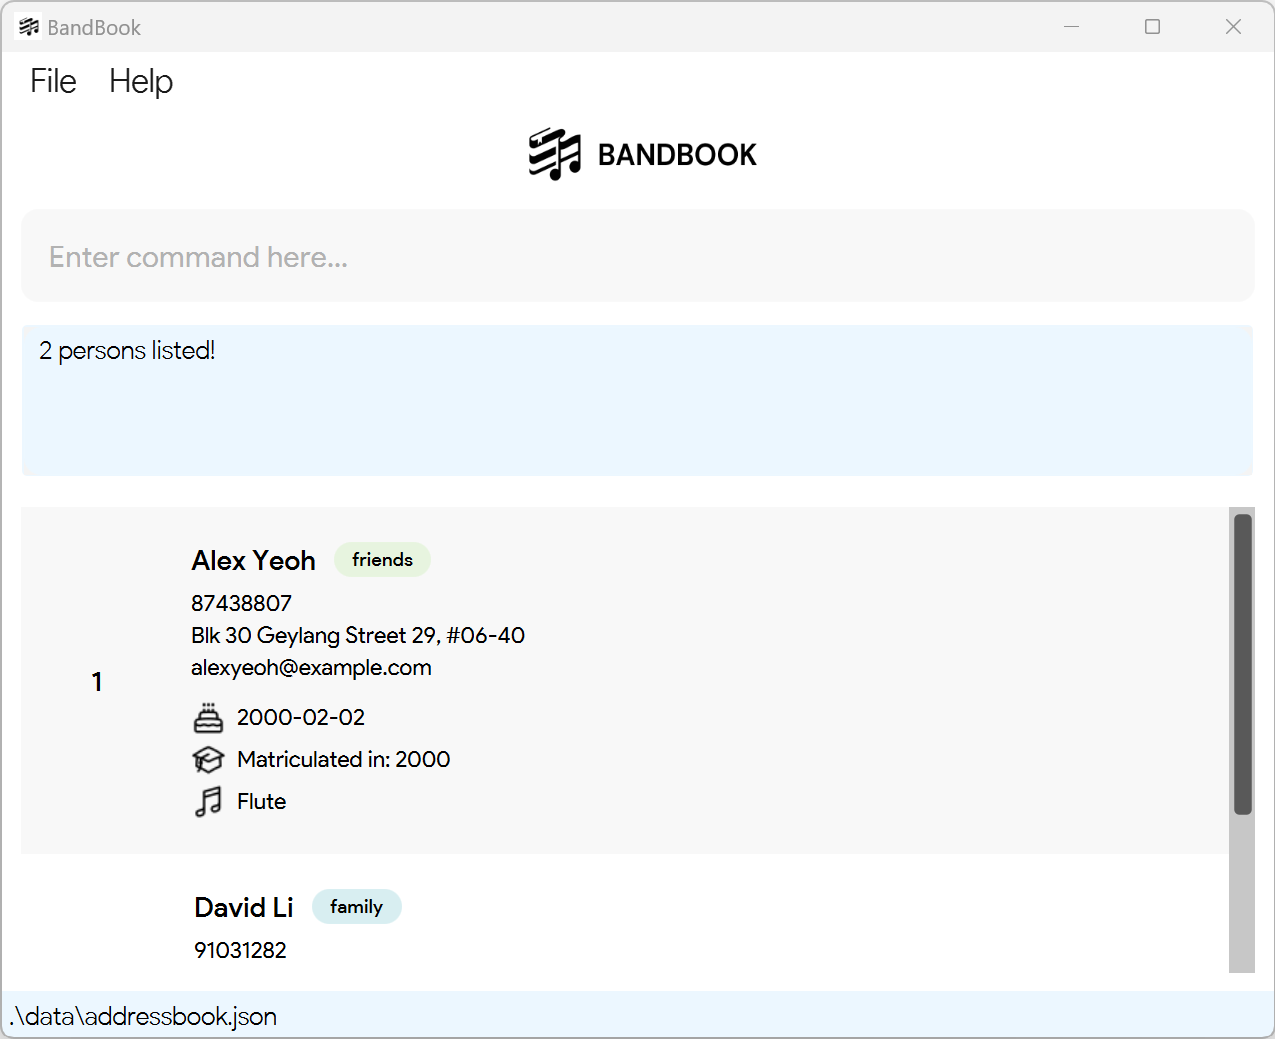Click the BandBook logo icon in header
This screenshot has width=1275, height=1039.
click(x=554, y=154)
